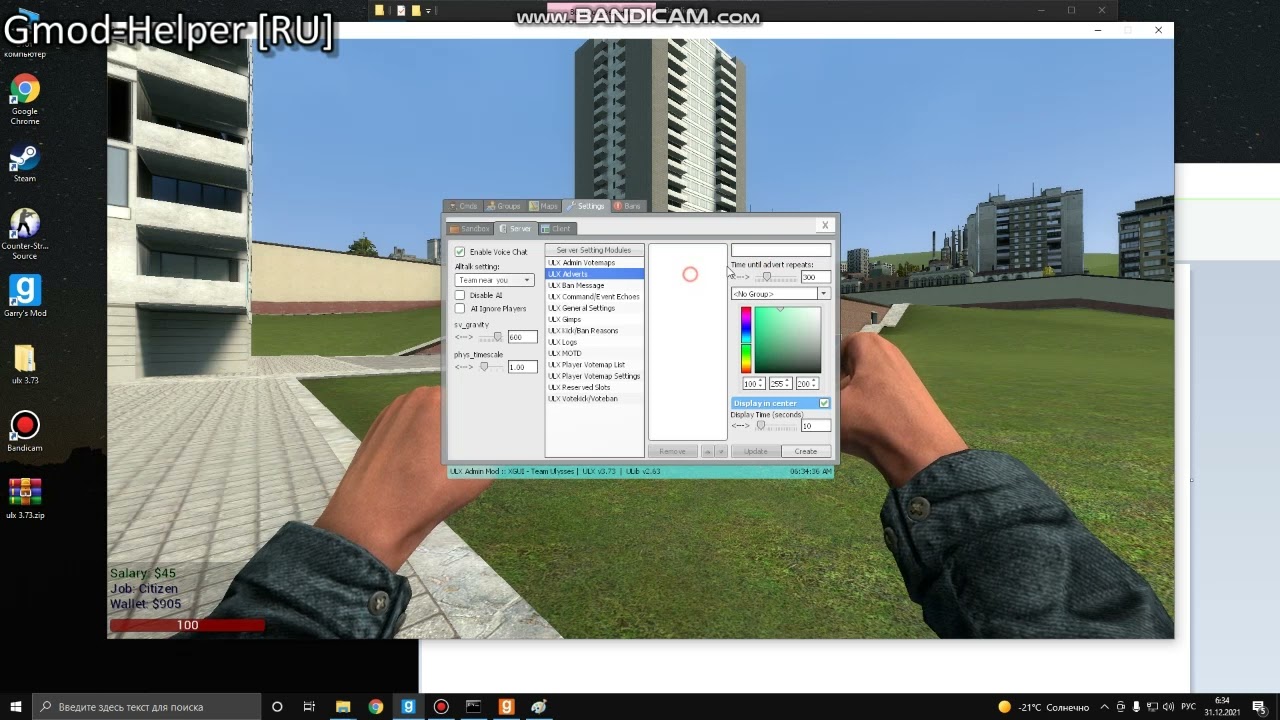
Task: Open Garry's Mod desktop shortcut
Action: tap(25, 296)
